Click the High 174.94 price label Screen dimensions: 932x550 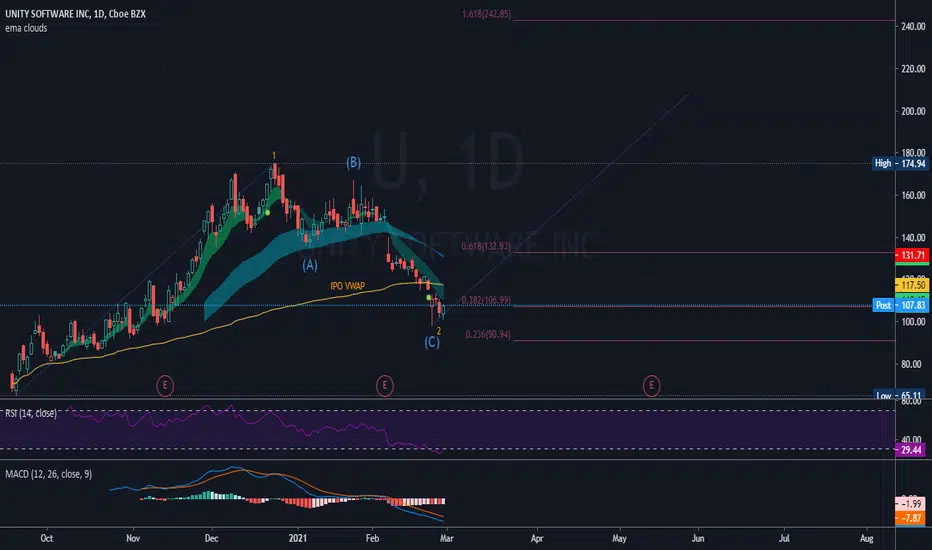[900, 164]
